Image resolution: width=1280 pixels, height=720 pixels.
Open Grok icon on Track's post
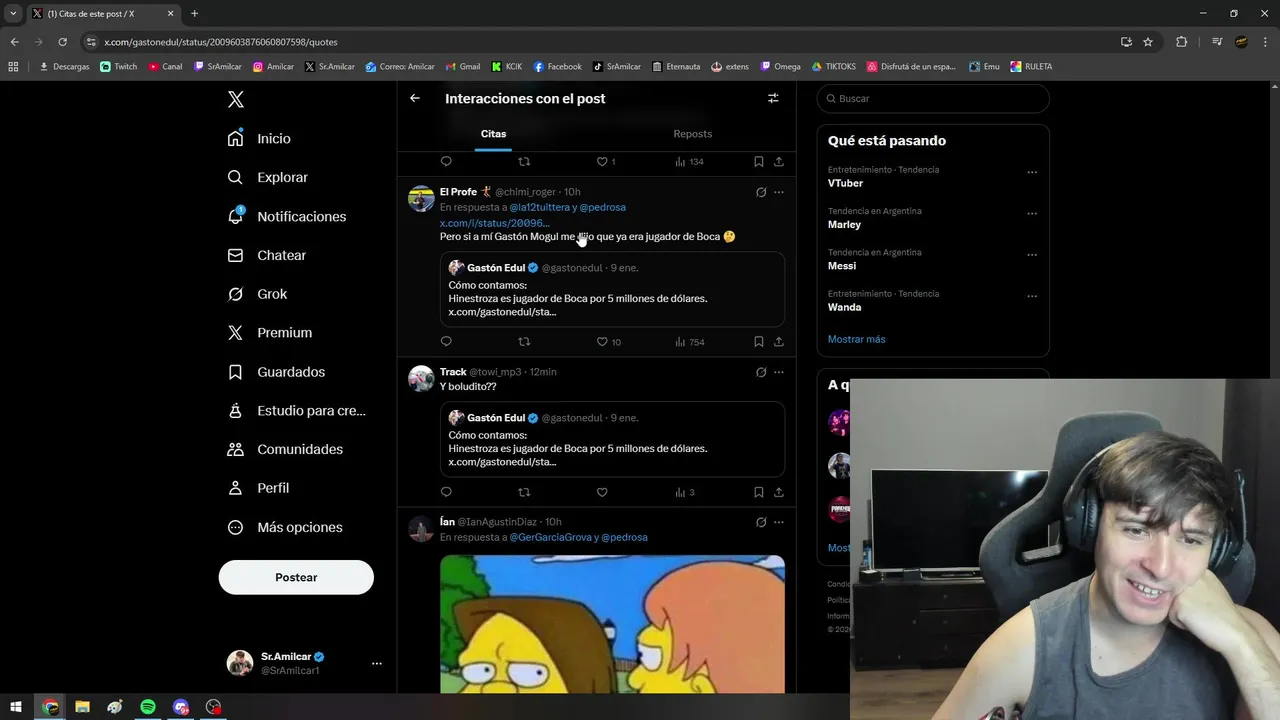(761, 372)
